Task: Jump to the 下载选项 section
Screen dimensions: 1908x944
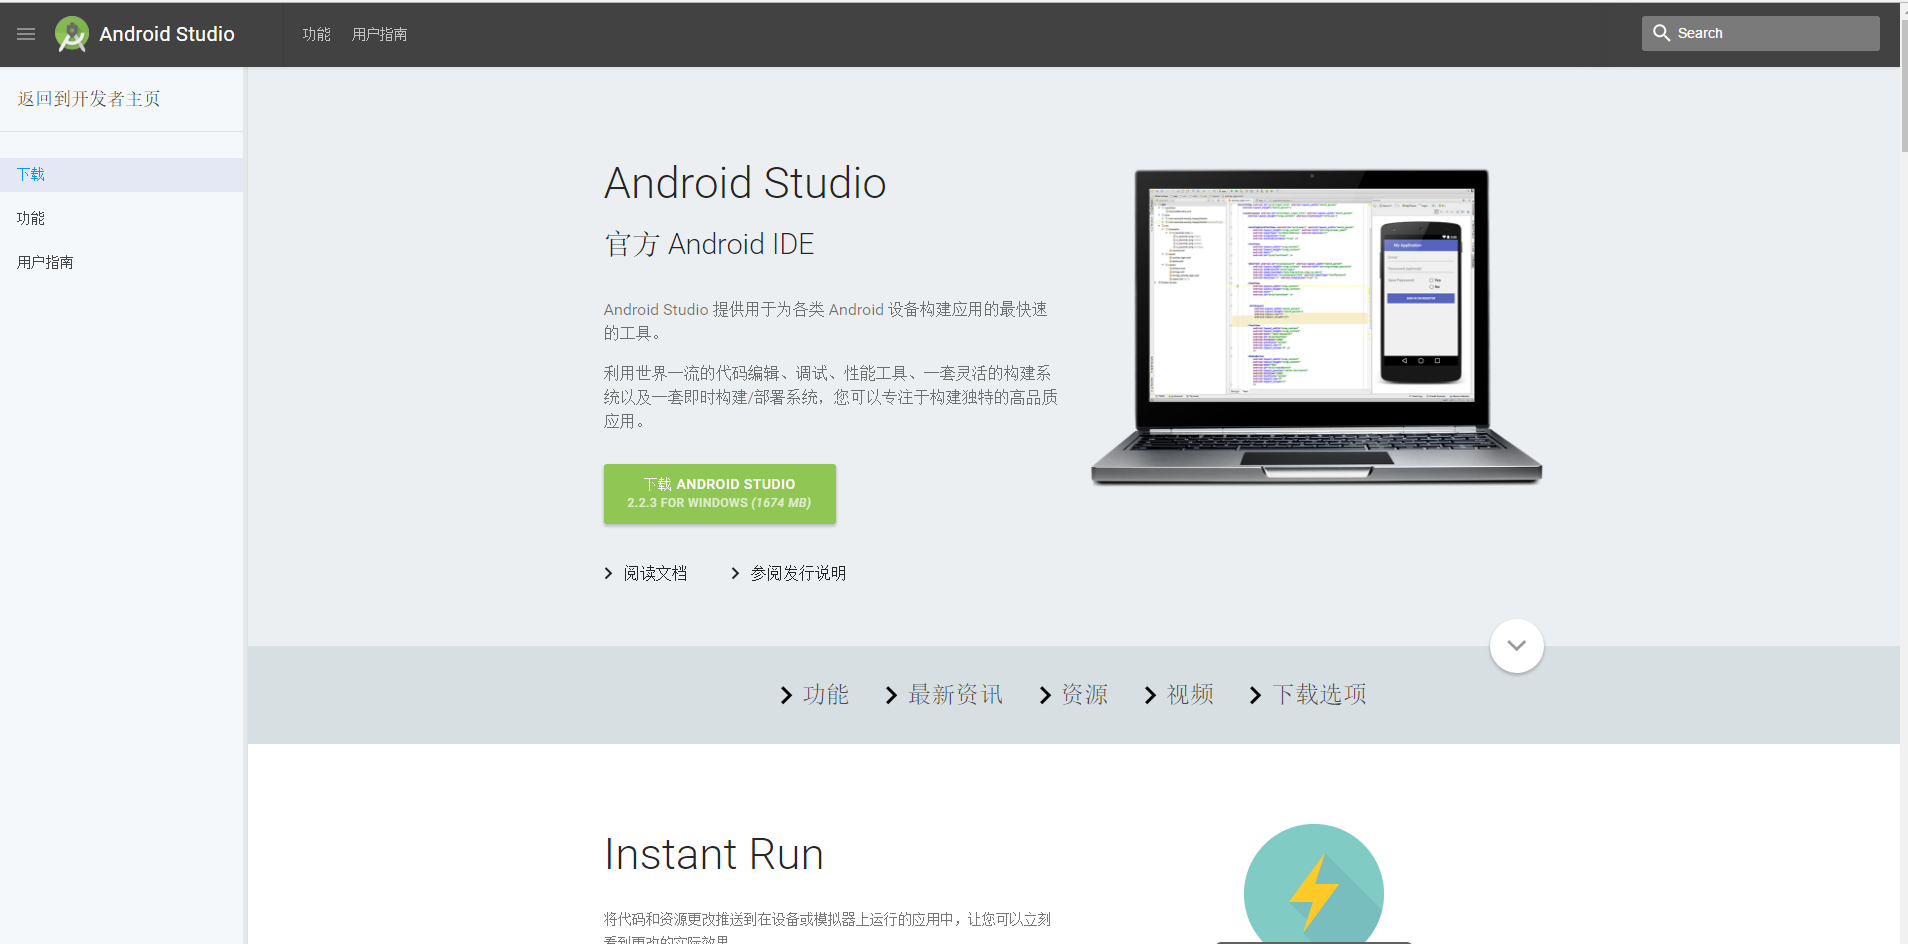Action: [1319, 694]
